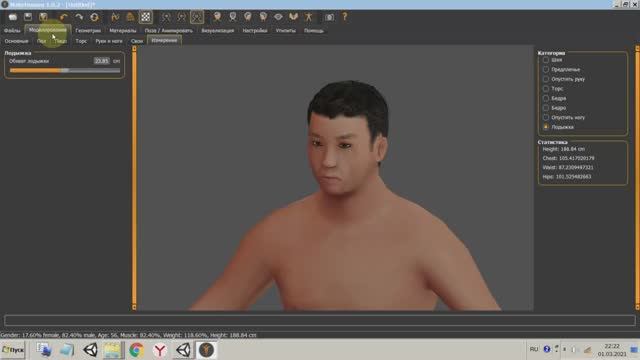Viewport: 640px width, 360px height.
Task: Open the Моделирование main tab
Action: pos(48,30)
